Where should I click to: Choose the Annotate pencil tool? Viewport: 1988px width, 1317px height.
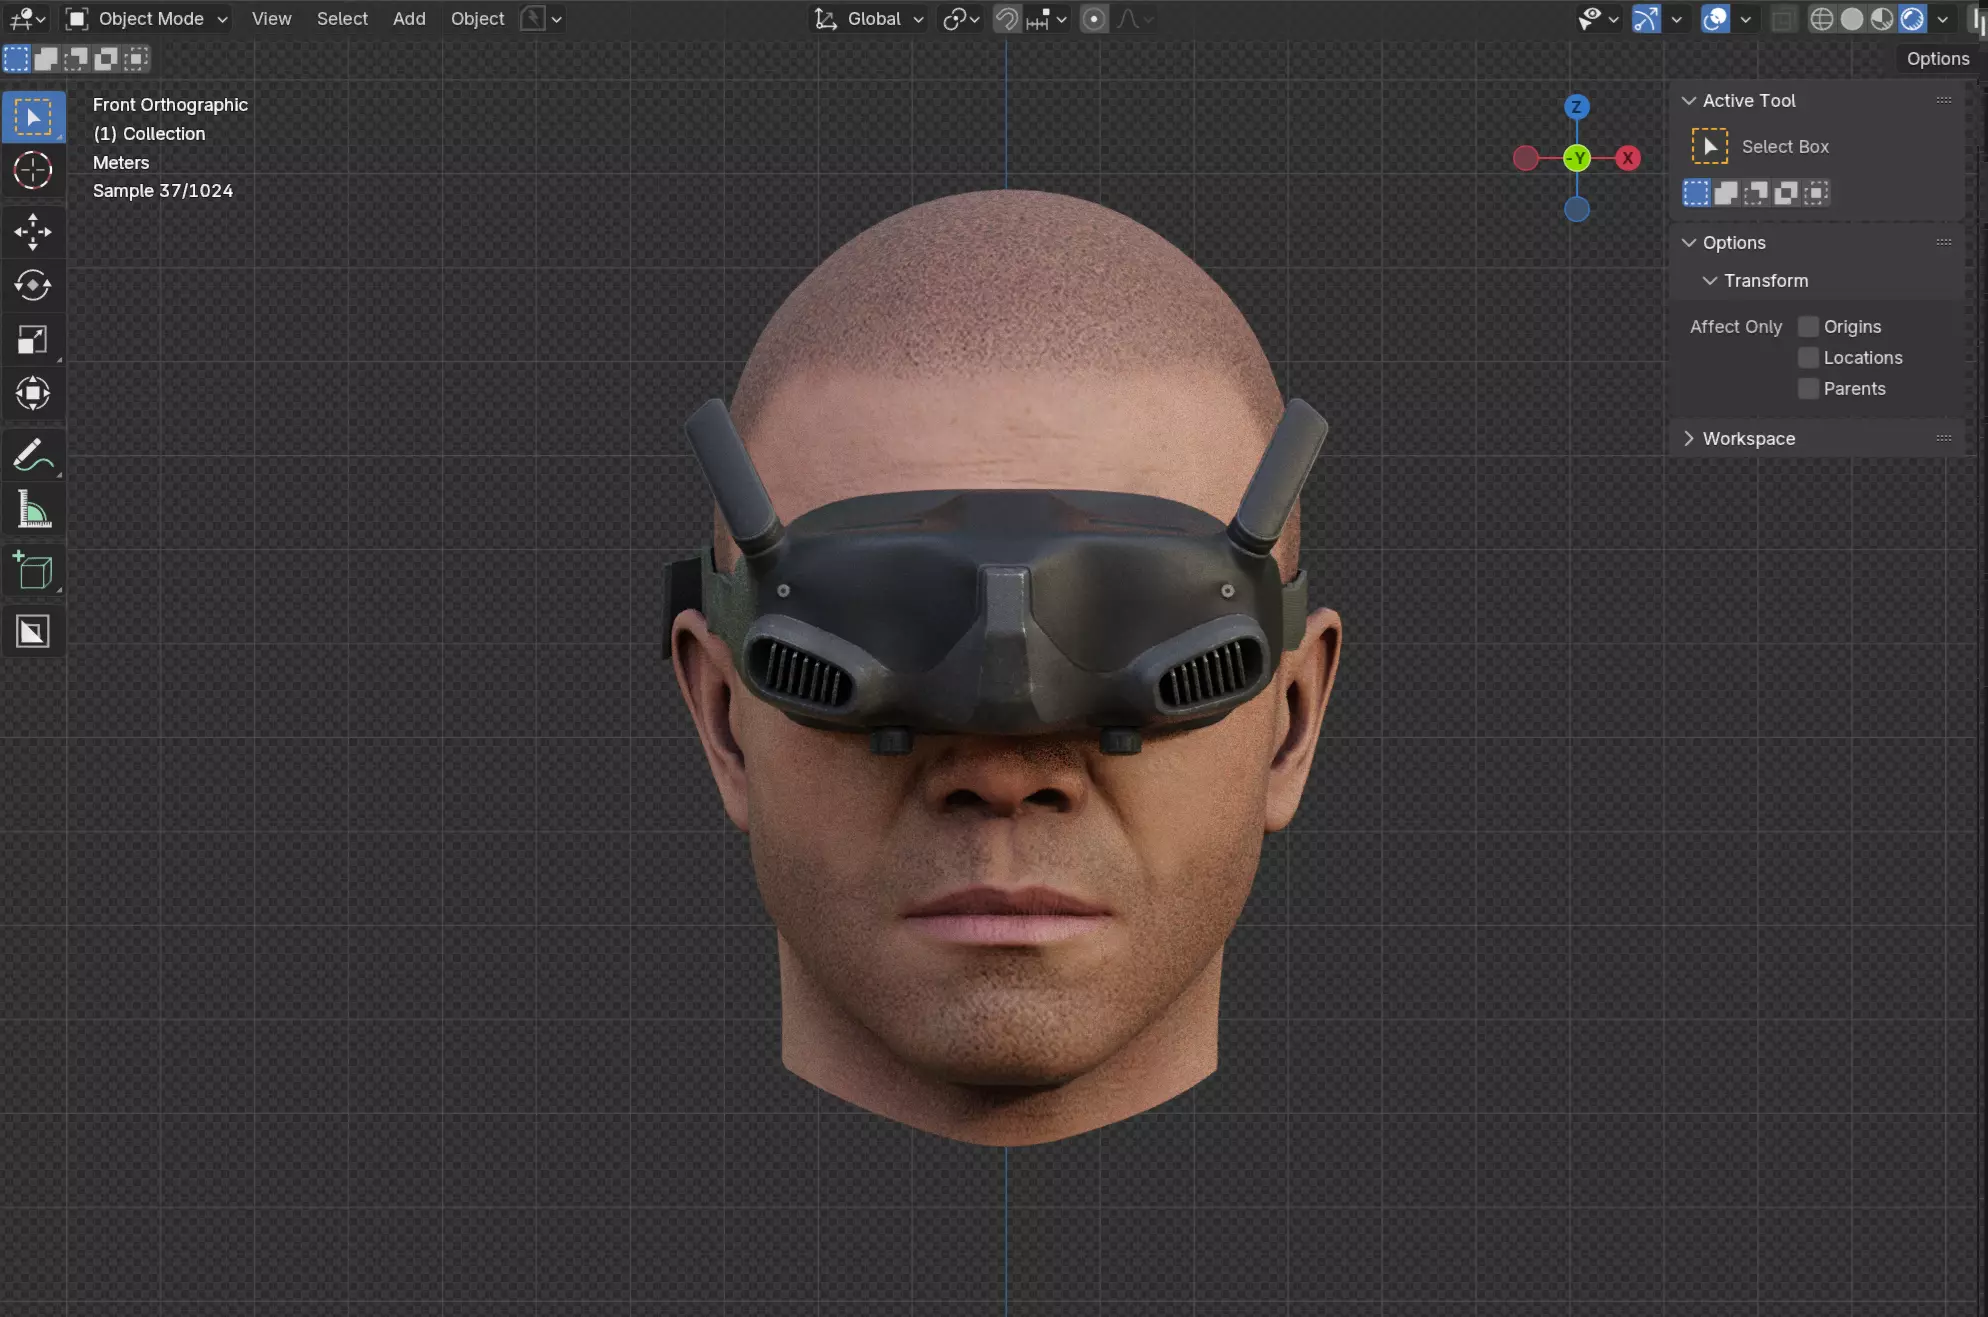pyautogui.click(x=33, y=456)
